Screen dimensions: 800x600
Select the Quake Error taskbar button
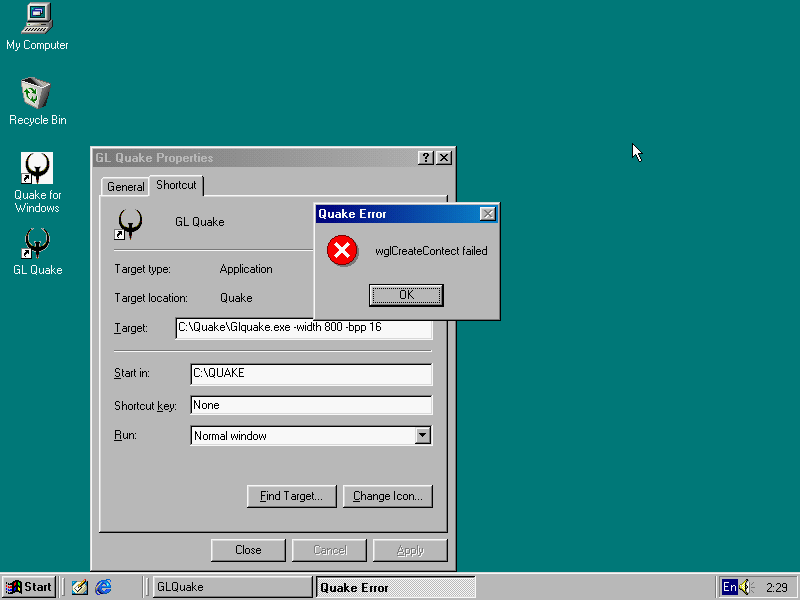coord(395,587)
